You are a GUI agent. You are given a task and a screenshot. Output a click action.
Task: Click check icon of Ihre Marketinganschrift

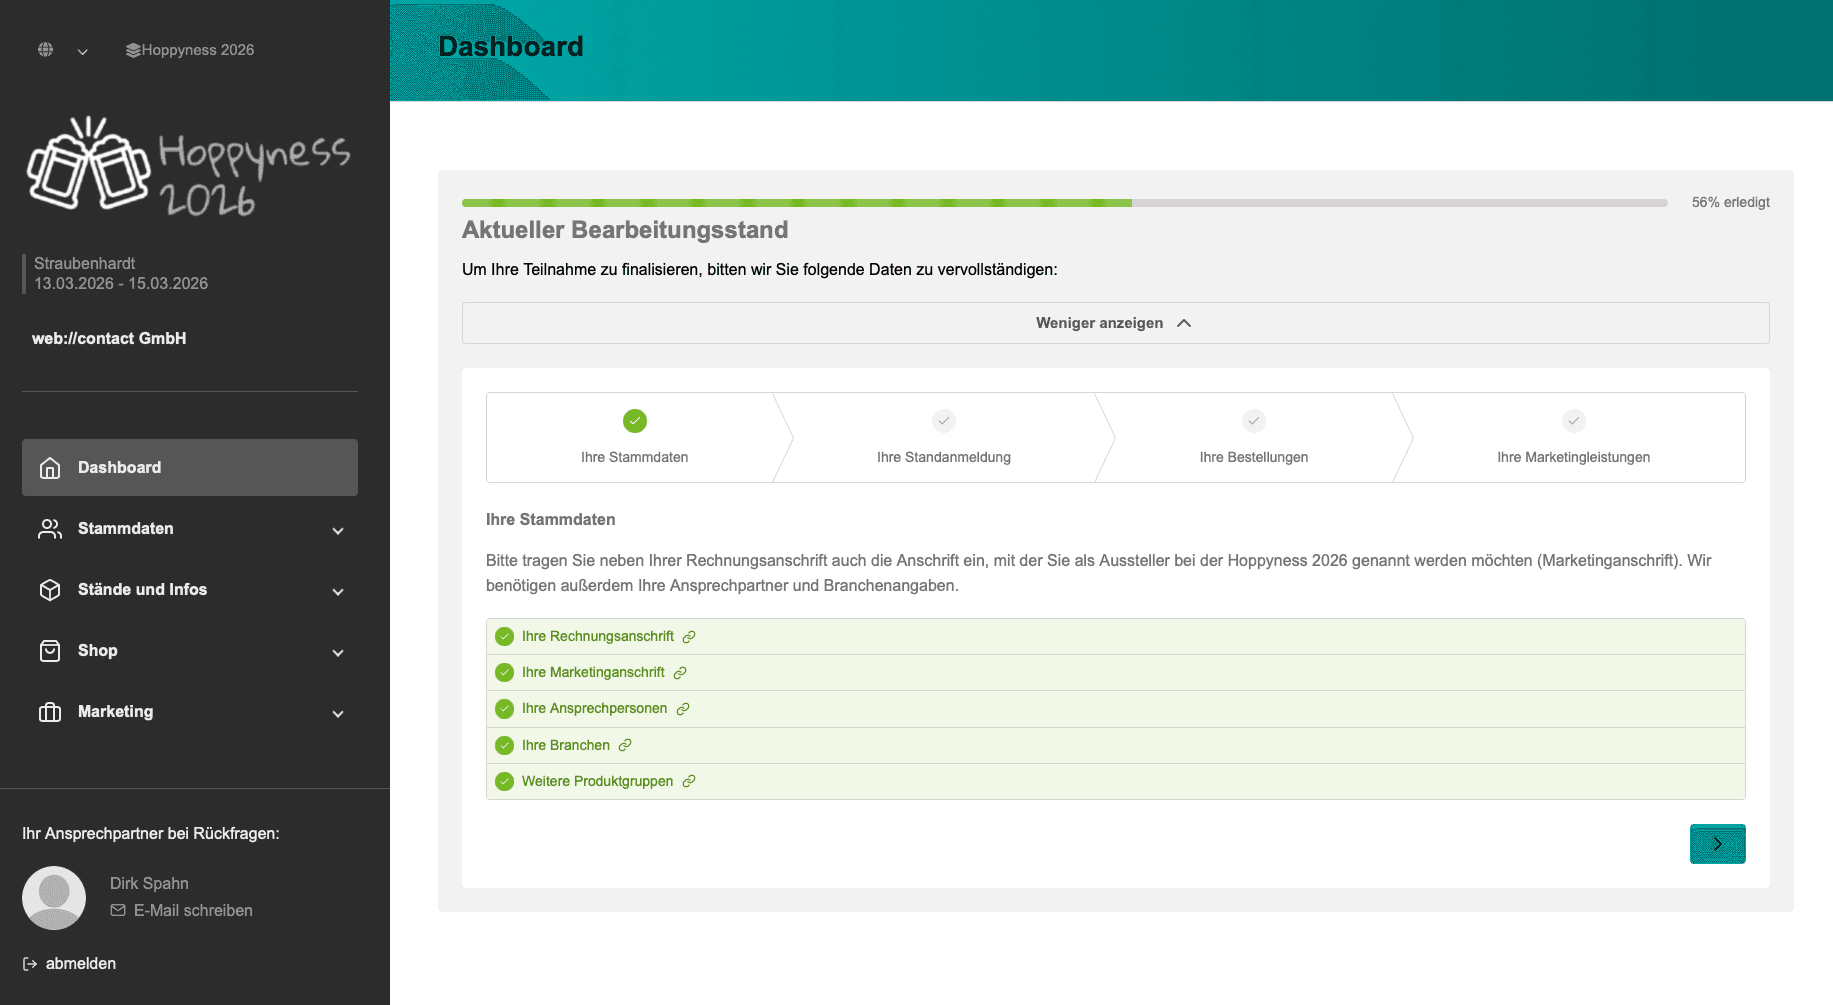[x=505, y=673]
